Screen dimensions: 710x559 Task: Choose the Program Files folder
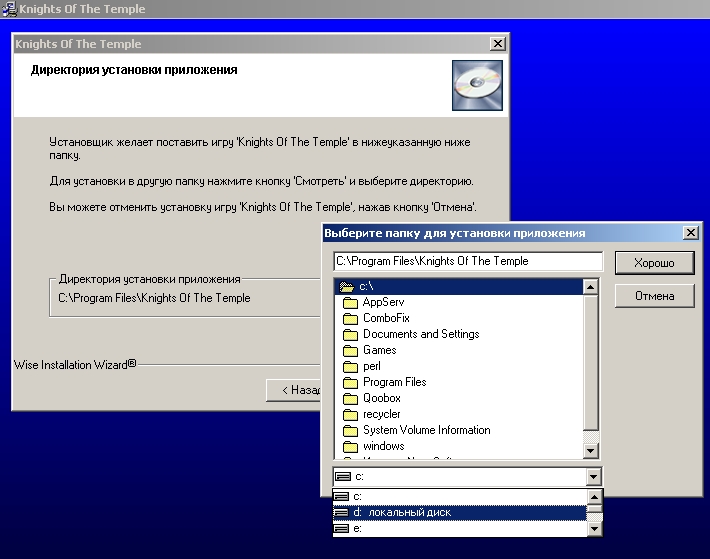click(x=394, y=382)
